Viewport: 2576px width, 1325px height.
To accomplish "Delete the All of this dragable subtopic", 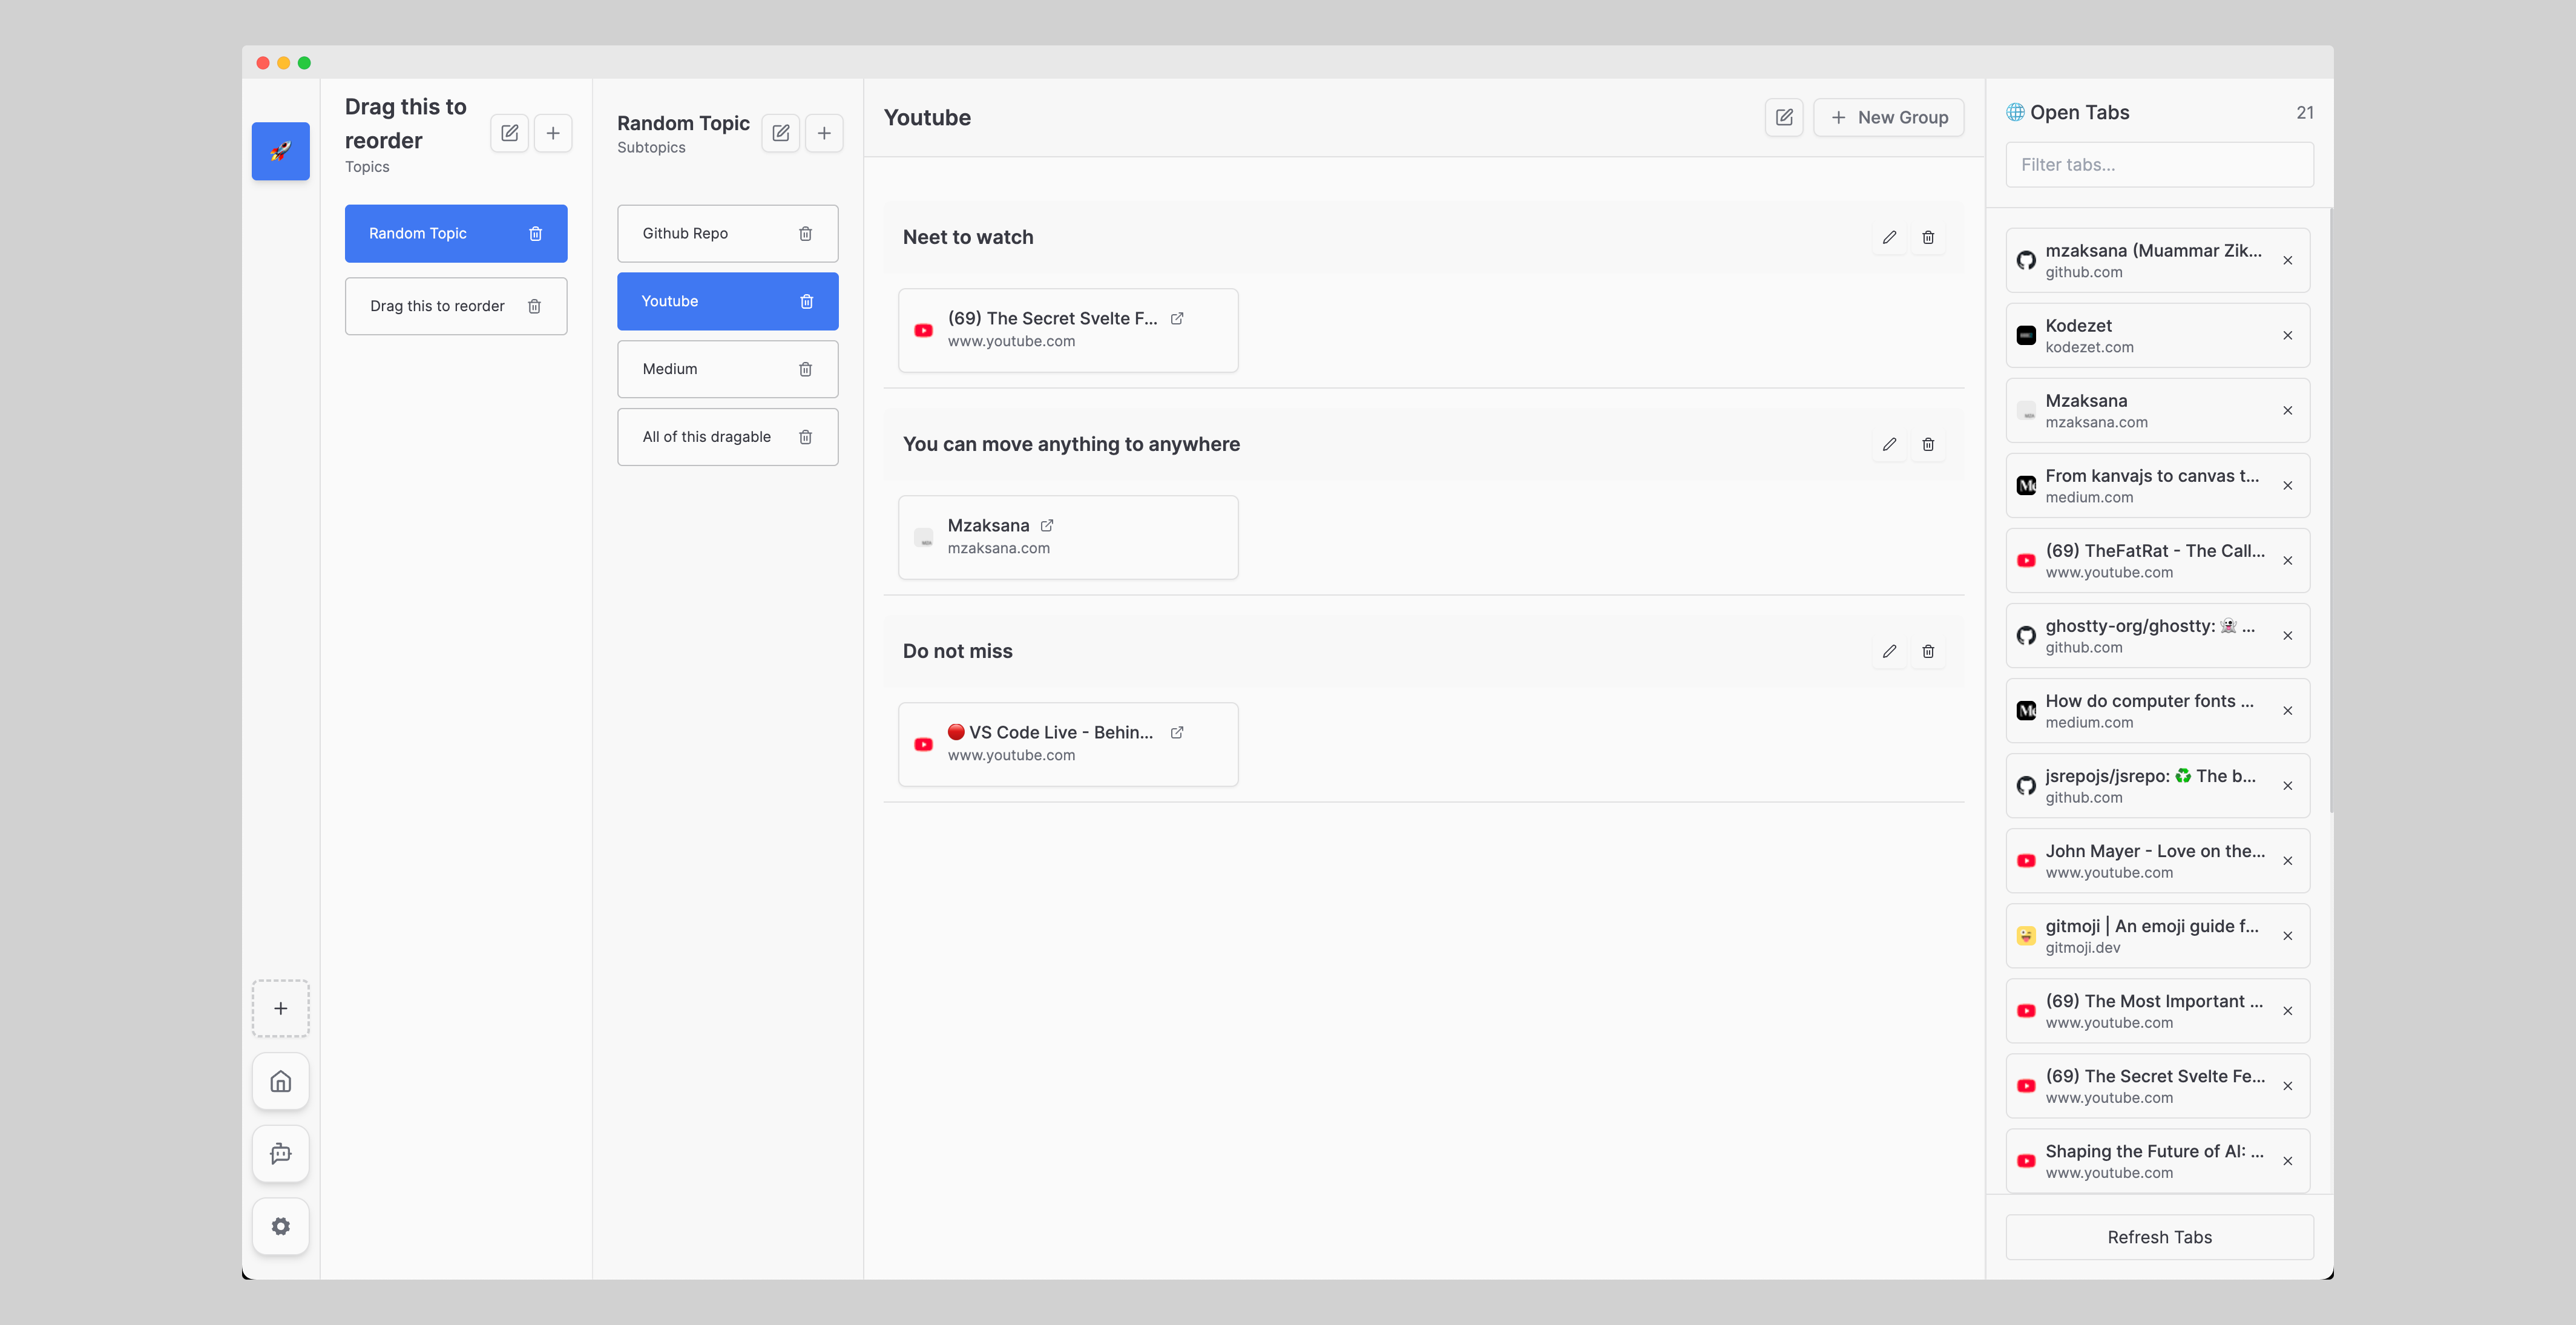I will pyautogui.click(x=805, y=437).
